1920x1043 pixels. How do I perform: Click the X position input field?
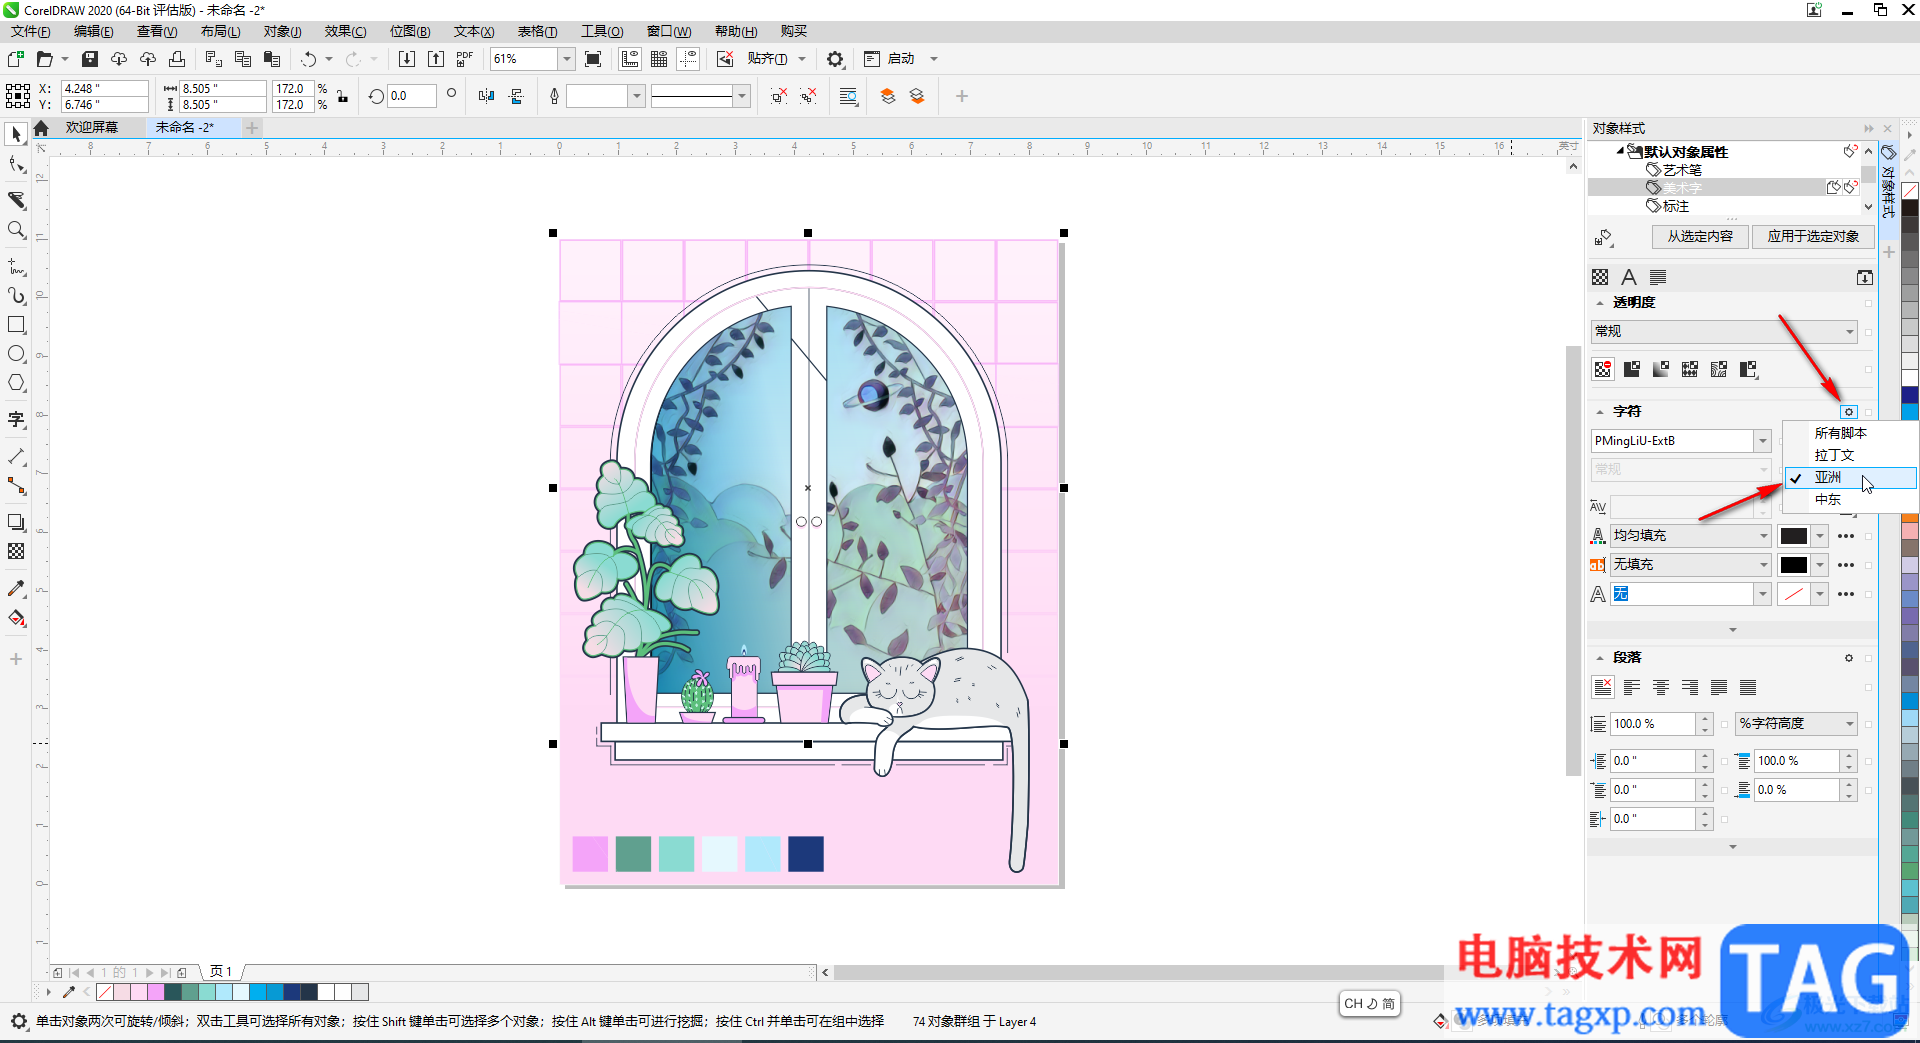click(x=104, y=88)
